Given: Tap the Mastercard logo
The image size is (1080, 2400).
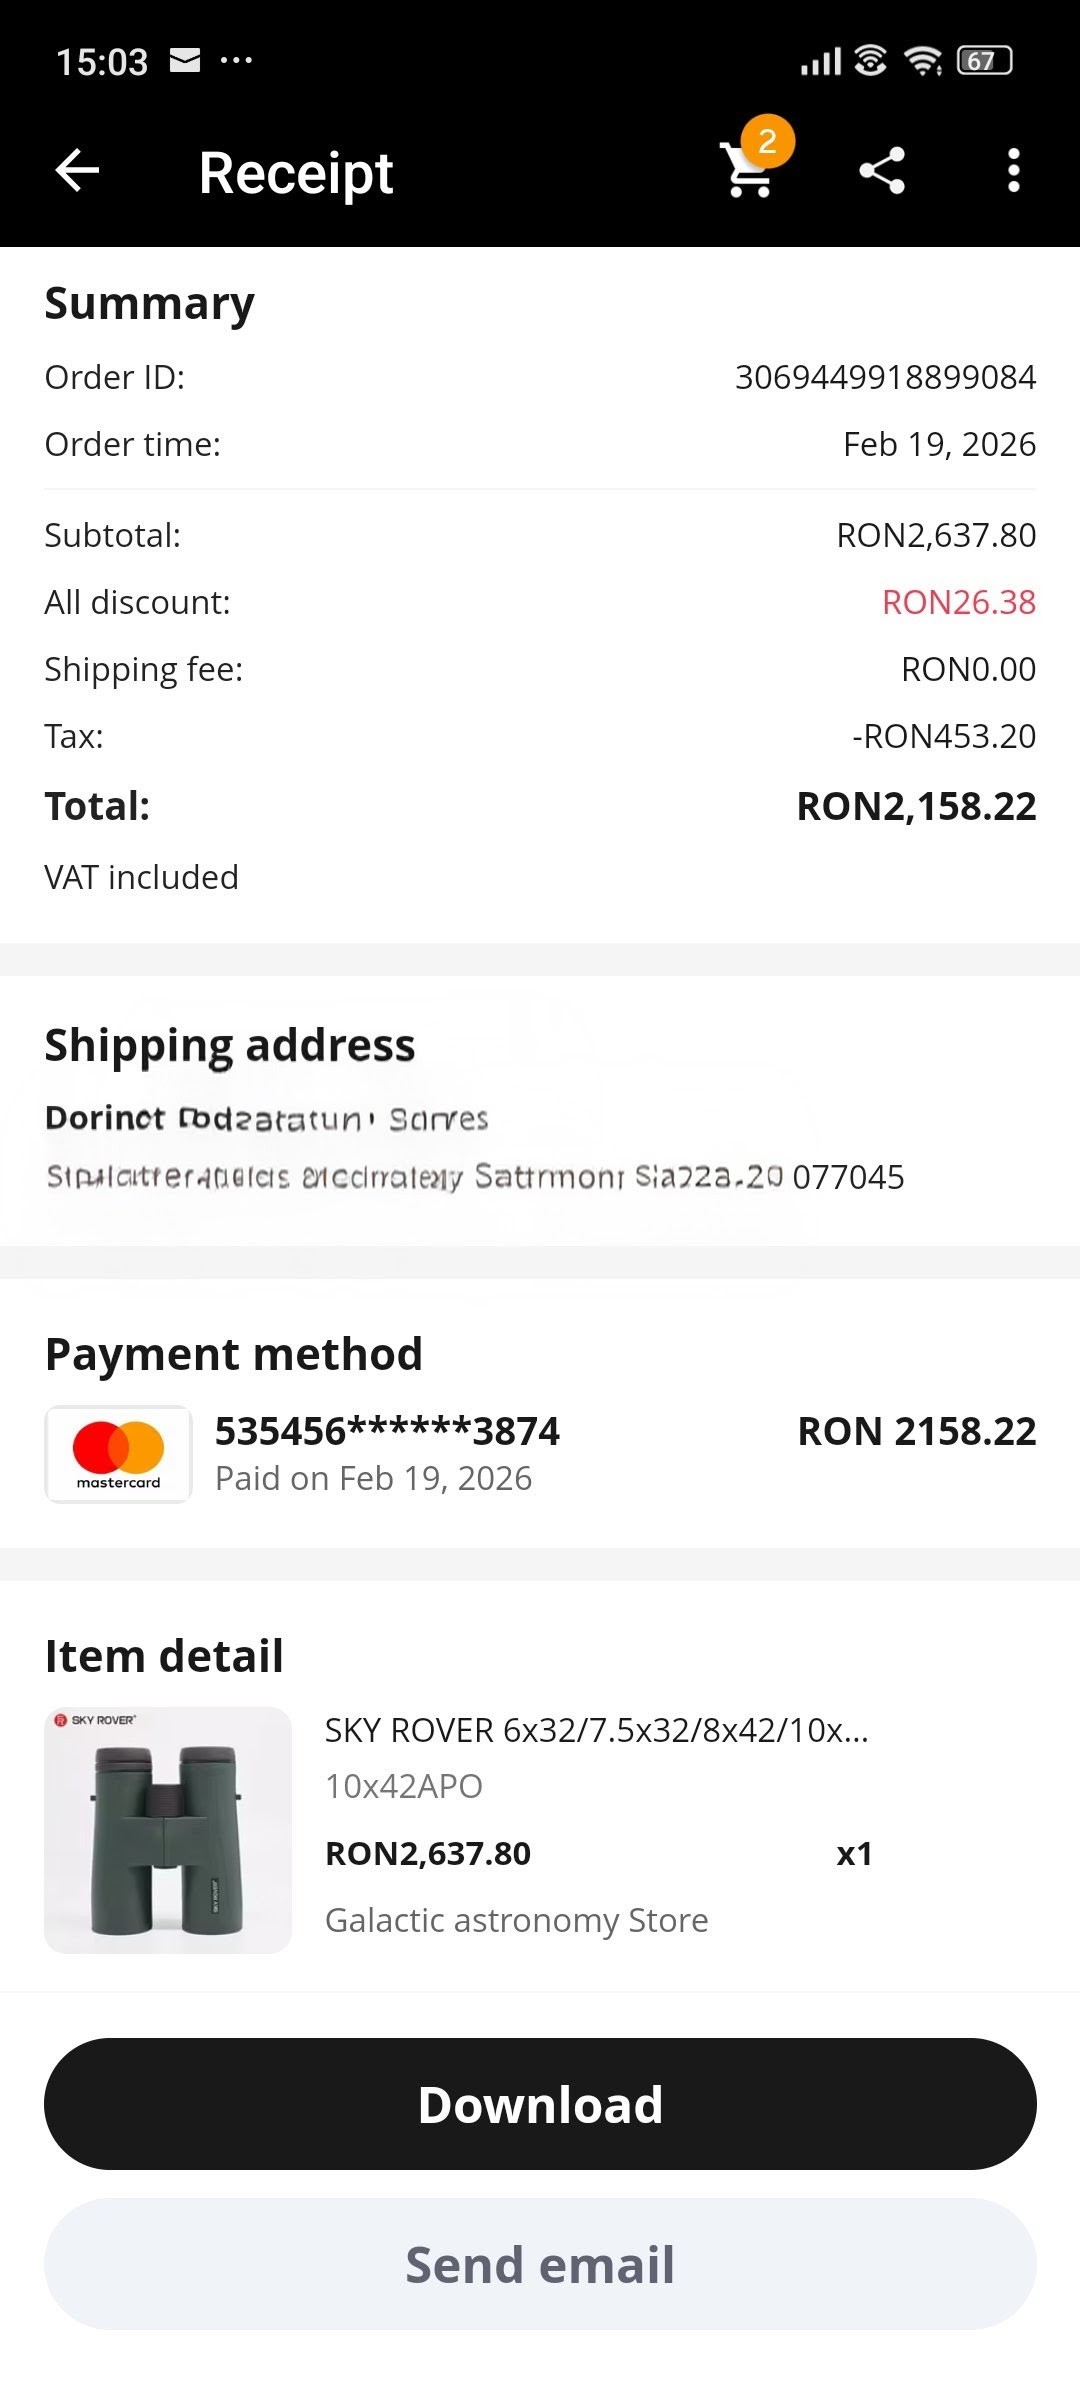Looking at the screenshot, I should click(x=118, y=1453).
